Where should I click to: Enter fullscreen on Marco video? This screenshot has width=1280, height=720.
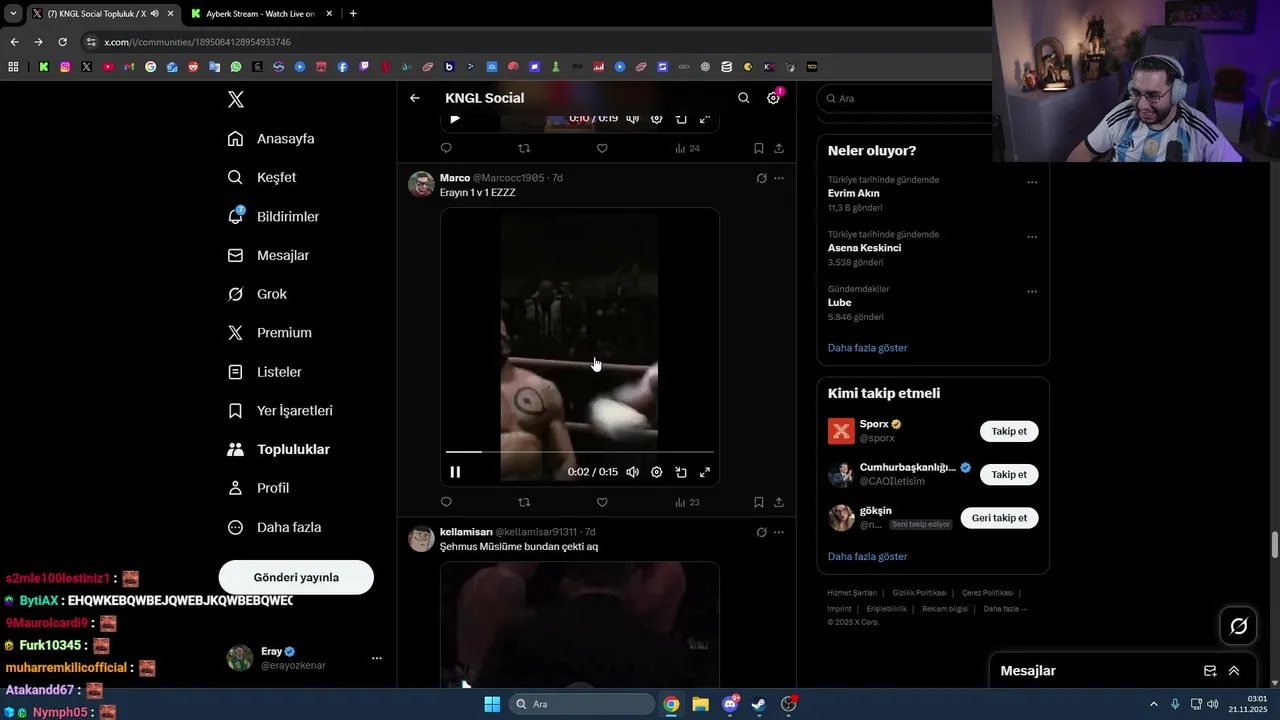[x=705, y=472]
